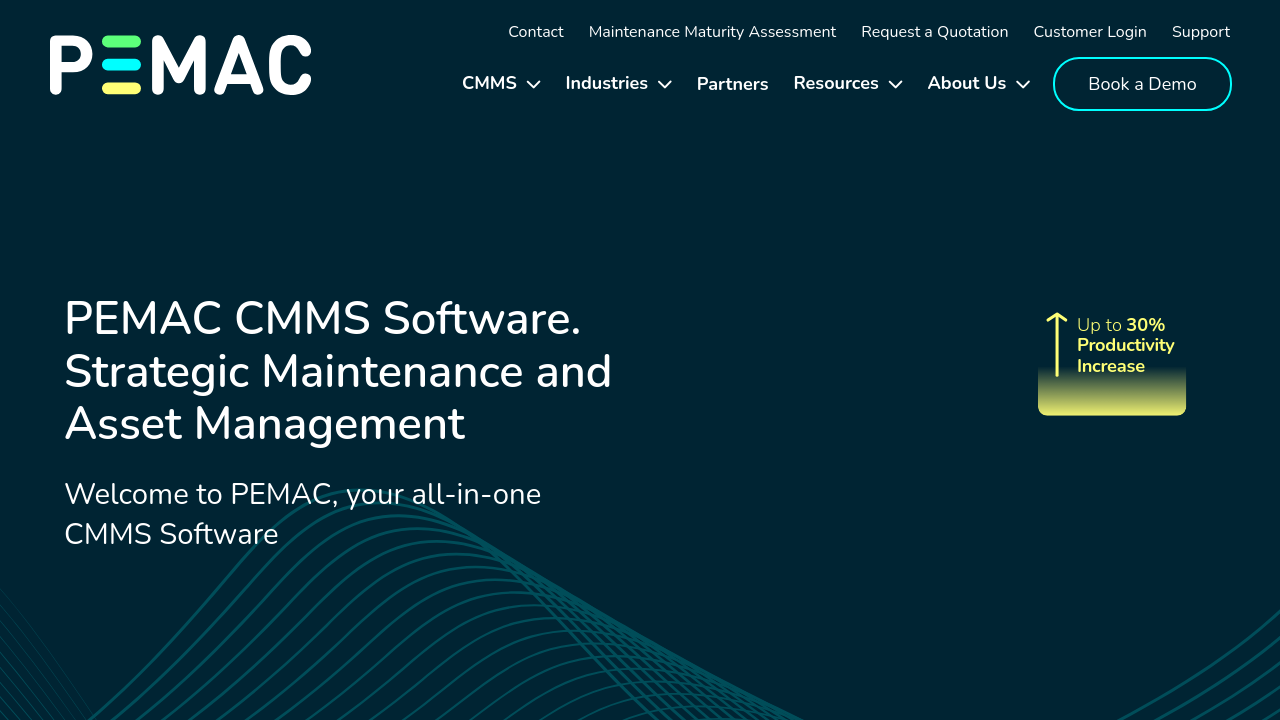Image resolution: width=1280 pixels, height=720 pixels.
Task: Click the chevron arrow beside CMMS
Action: [534, 84]
